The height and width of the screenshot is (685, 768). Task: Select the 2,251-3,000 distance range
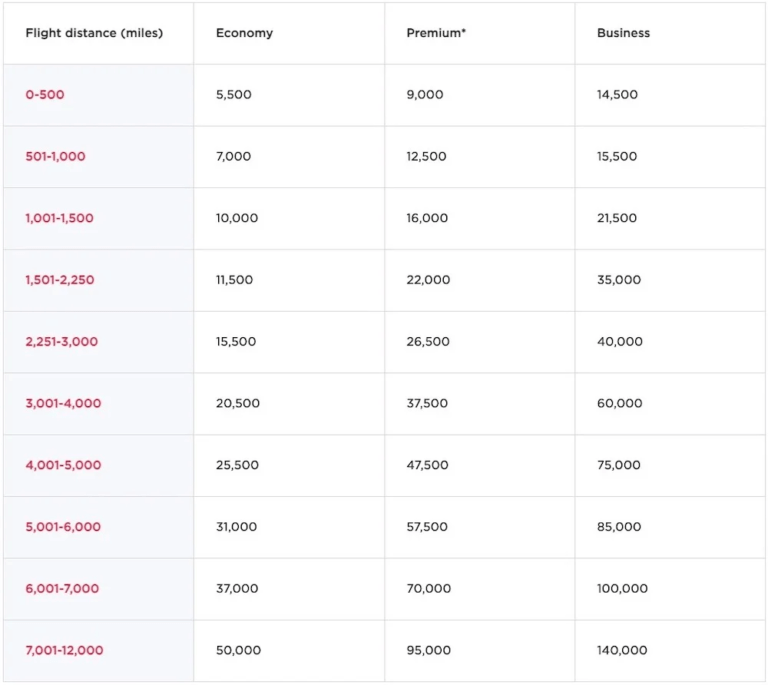[62, 342]
